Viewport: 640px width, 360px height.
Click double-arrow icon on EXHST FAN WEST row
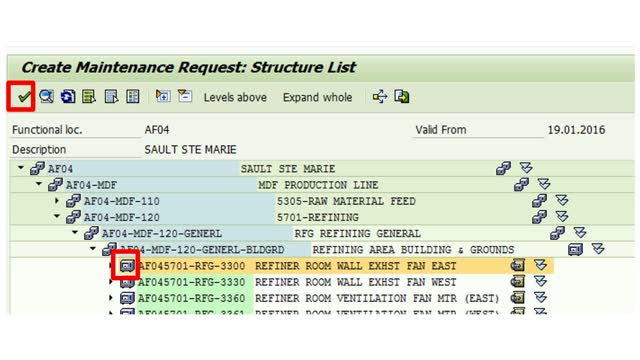(x=540, y=281)
